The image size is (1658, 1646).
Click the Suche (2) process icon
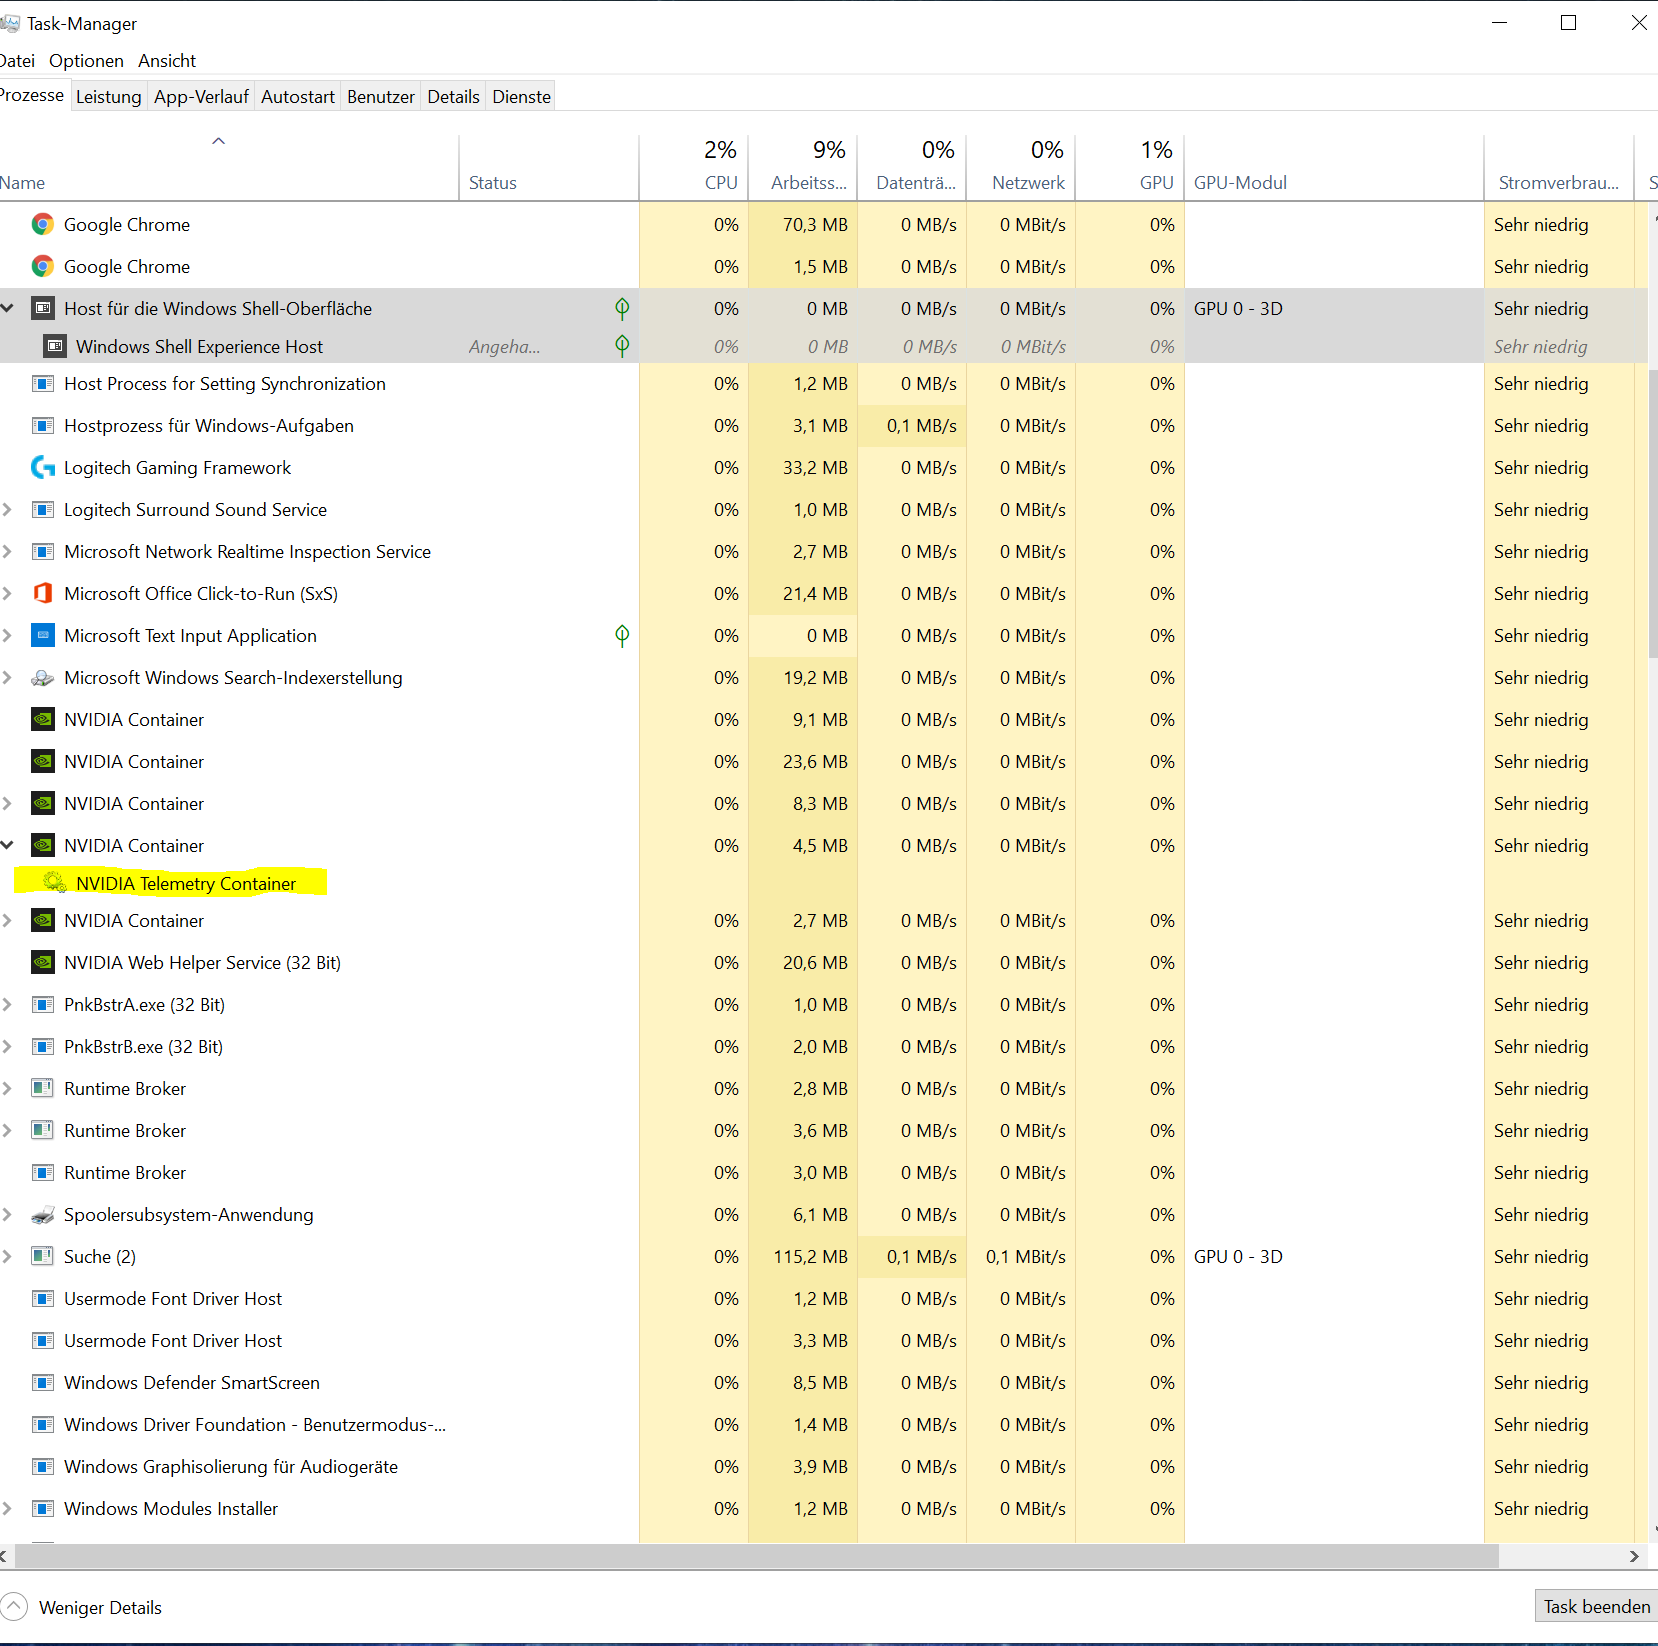(x=42, y=1256)
